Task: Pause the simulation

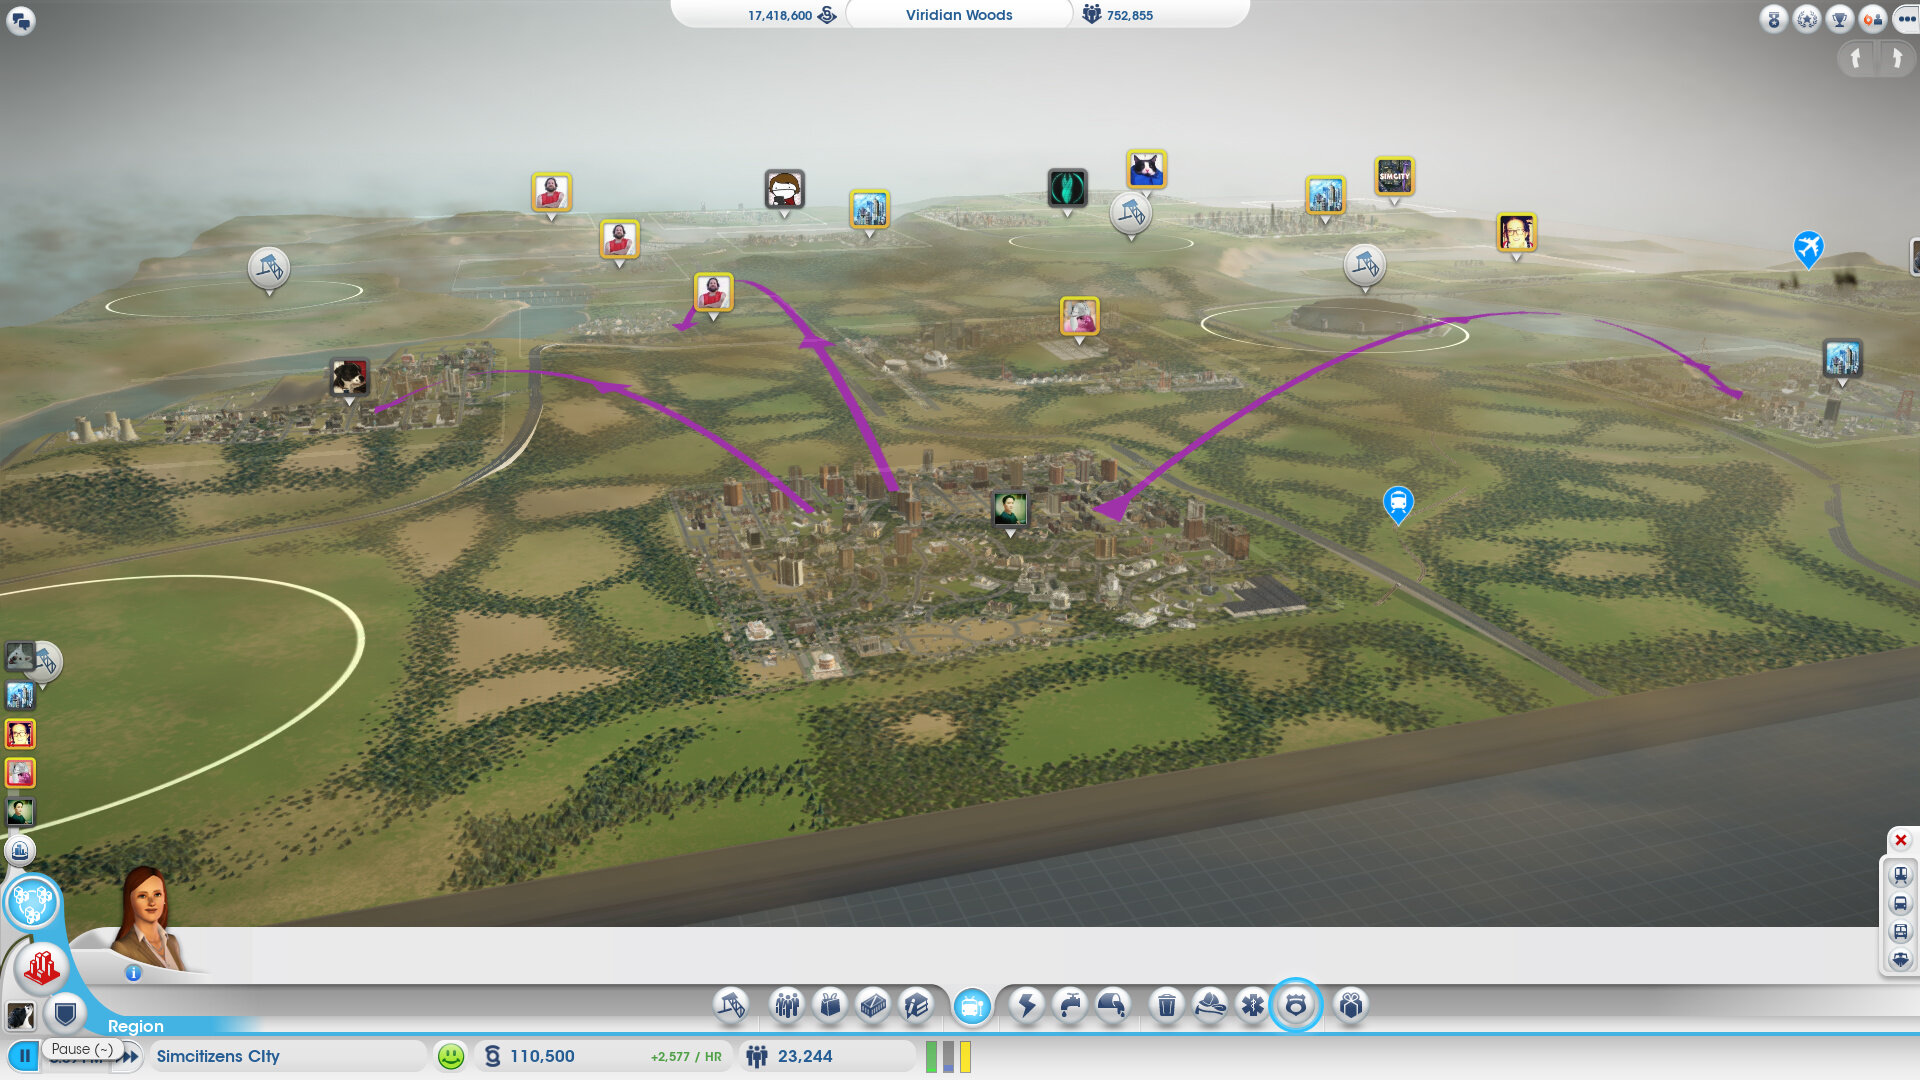Action: click(24, 1056)
